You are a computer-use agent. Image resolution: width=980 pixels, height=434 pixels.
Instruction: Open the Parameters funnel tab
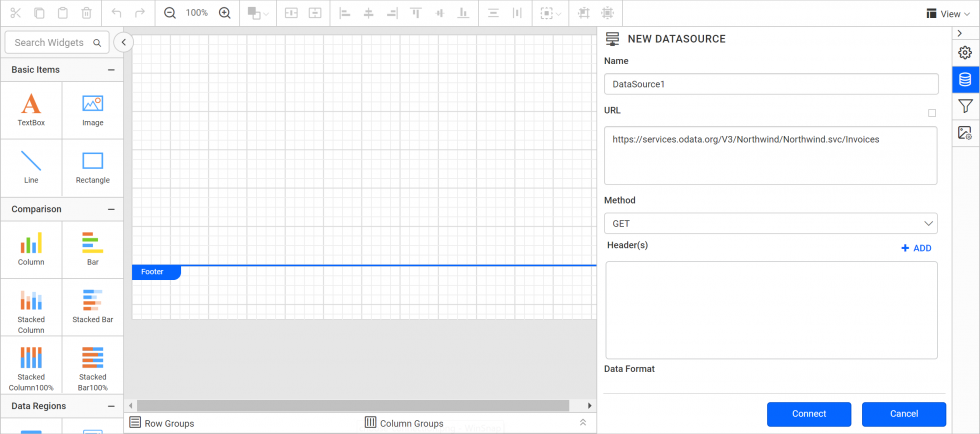pyautogui.click(x=966, y=106)
